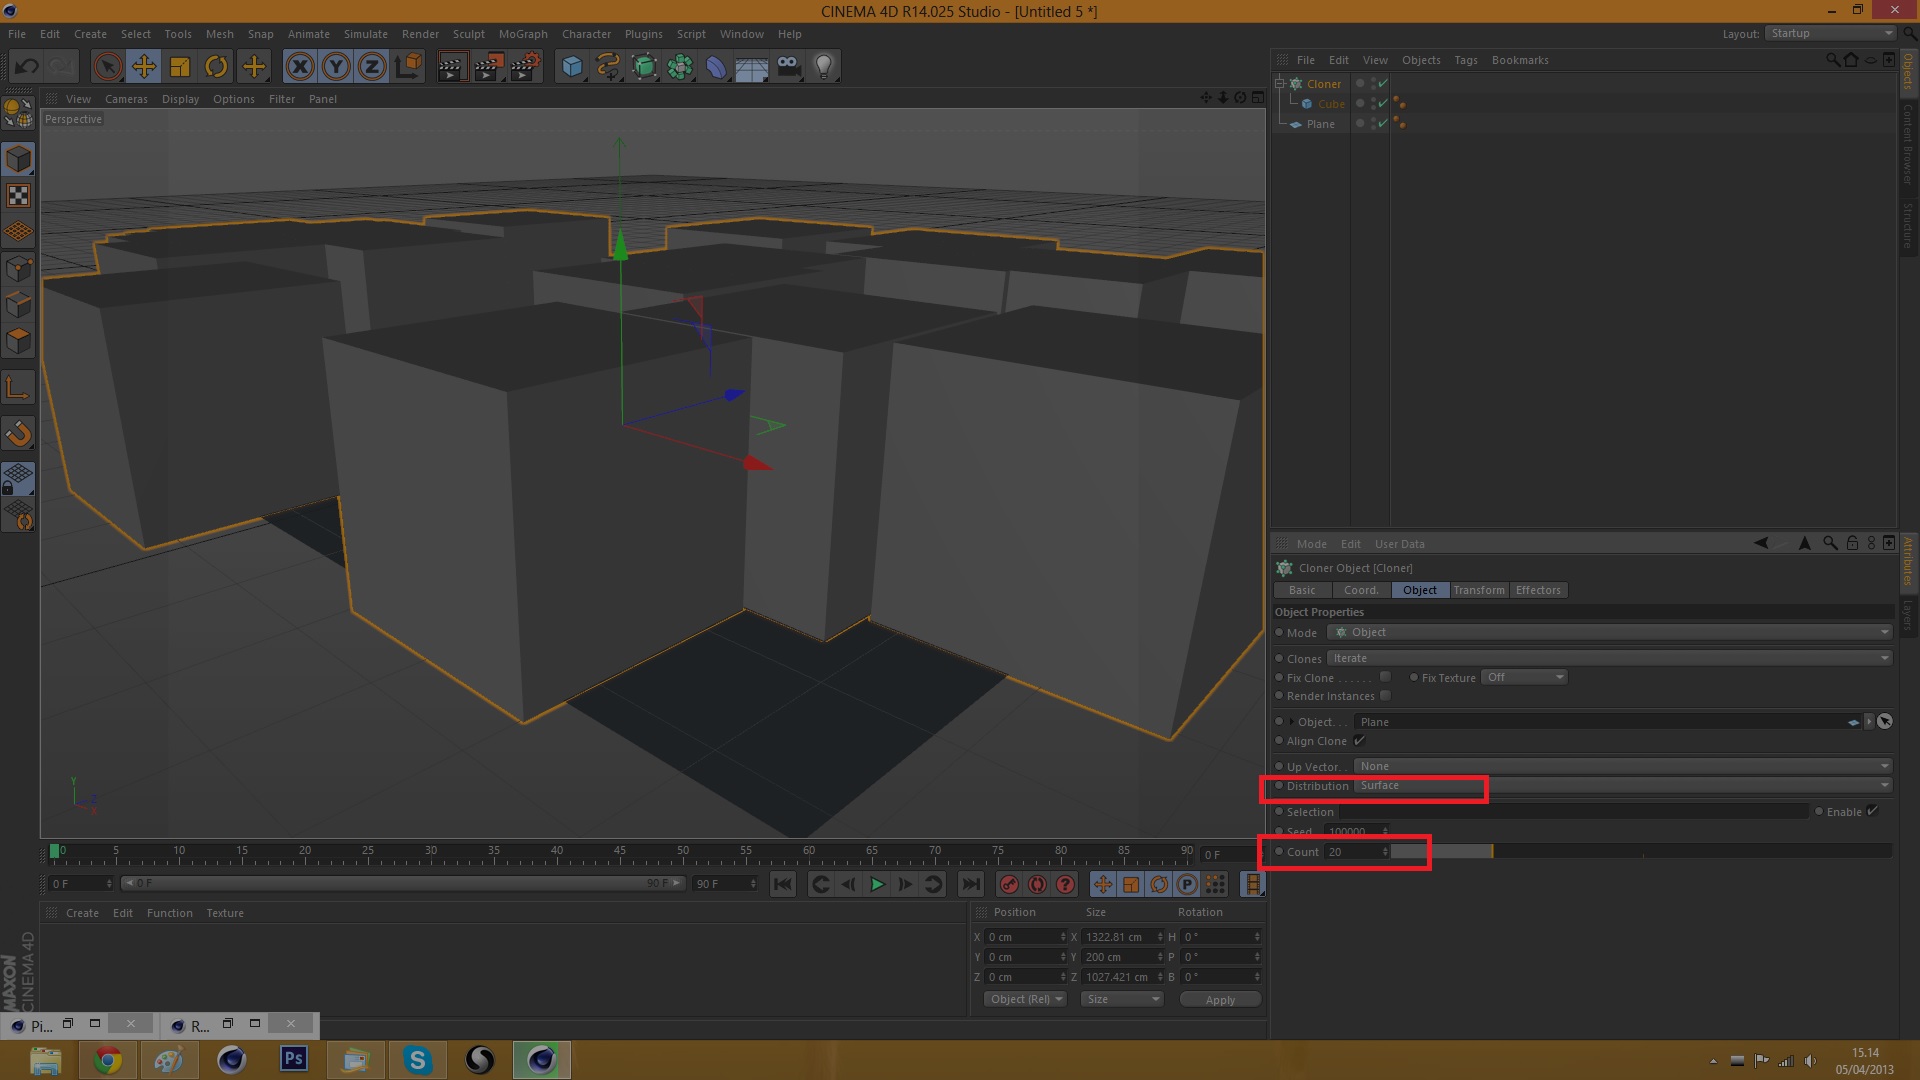Image resolution: width=1920 pixels, height=1080 pixels.
Task: Add a Light object
Action: [823, 67]
